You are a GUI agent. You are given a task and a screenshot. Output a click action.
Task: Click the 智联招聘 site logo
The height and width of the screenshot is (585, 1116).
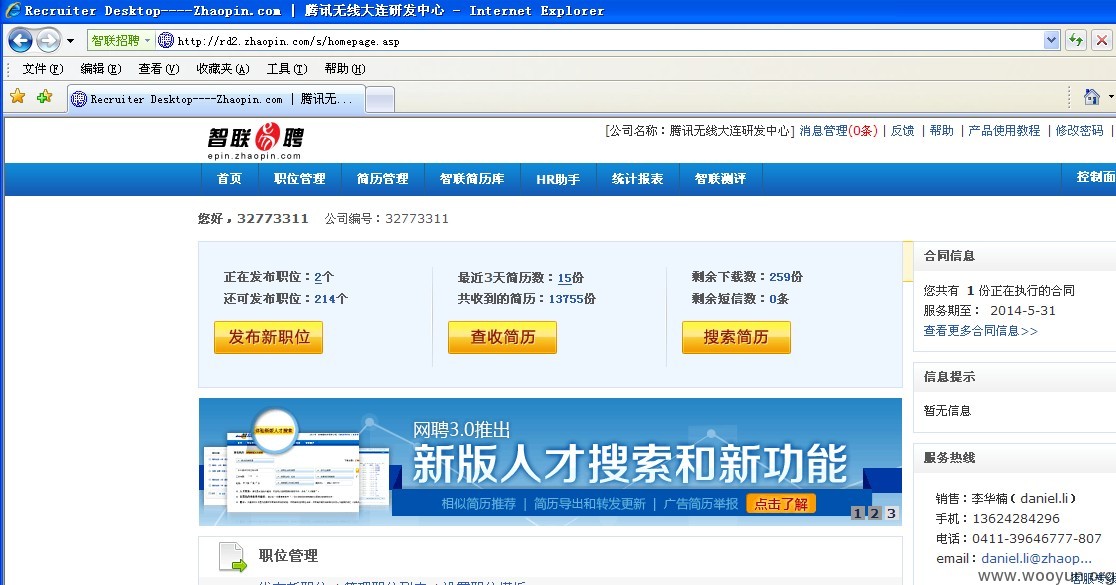[x=256, y=140]
